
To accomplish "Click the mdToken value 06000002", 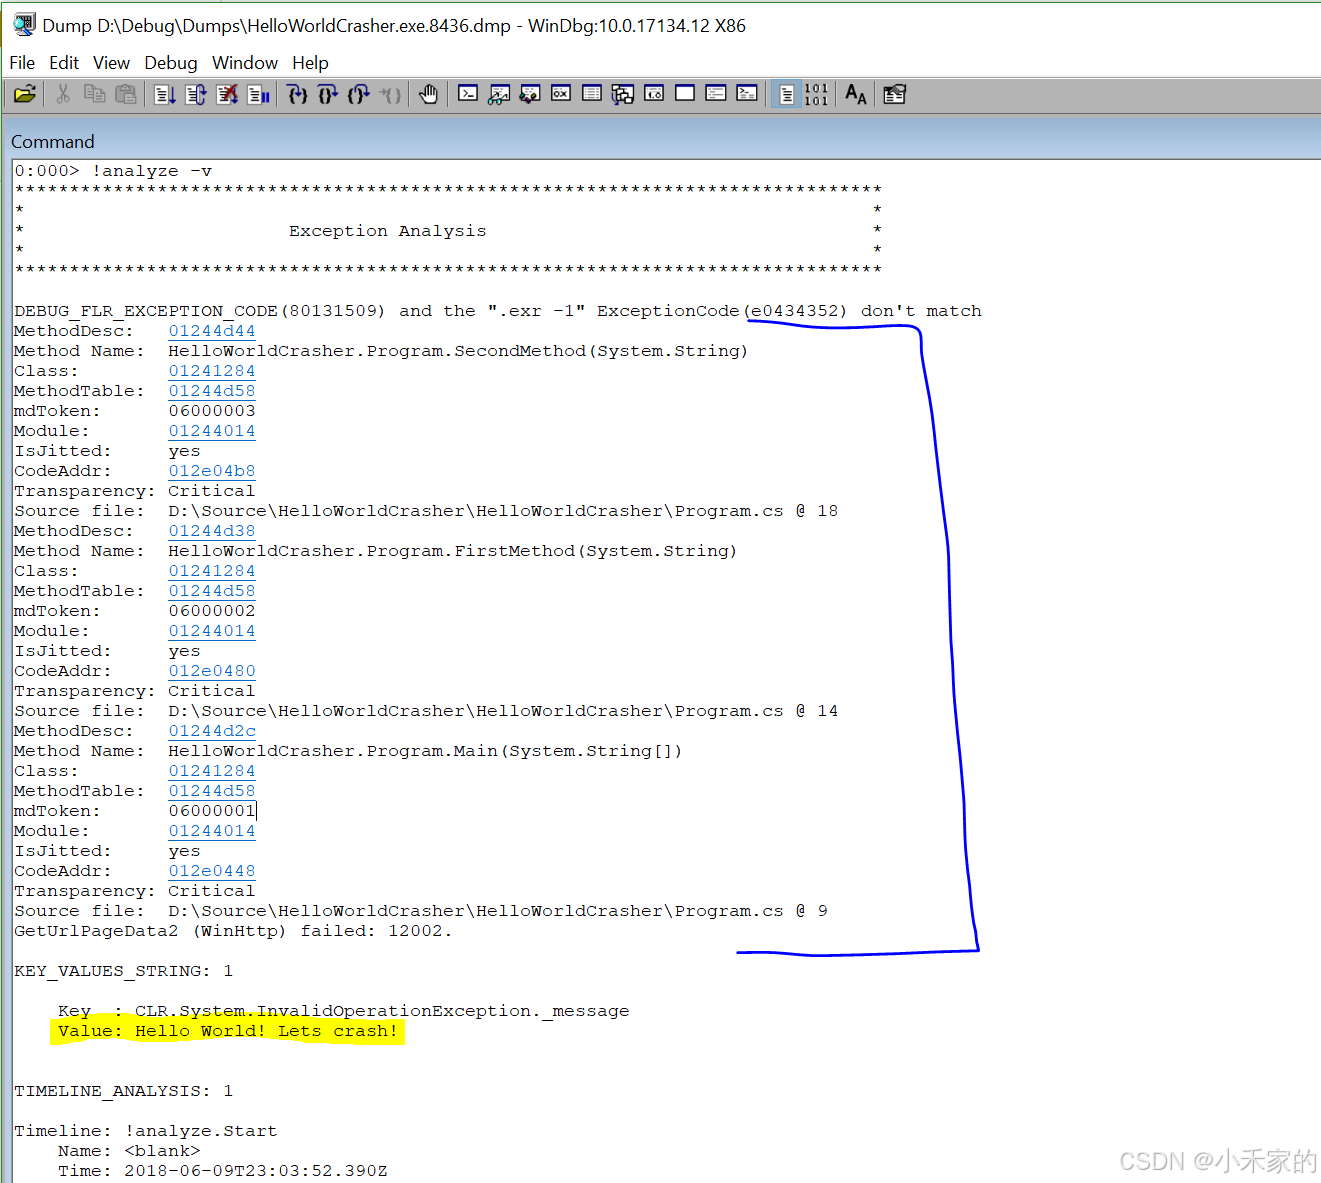I will tap(212, 611).
